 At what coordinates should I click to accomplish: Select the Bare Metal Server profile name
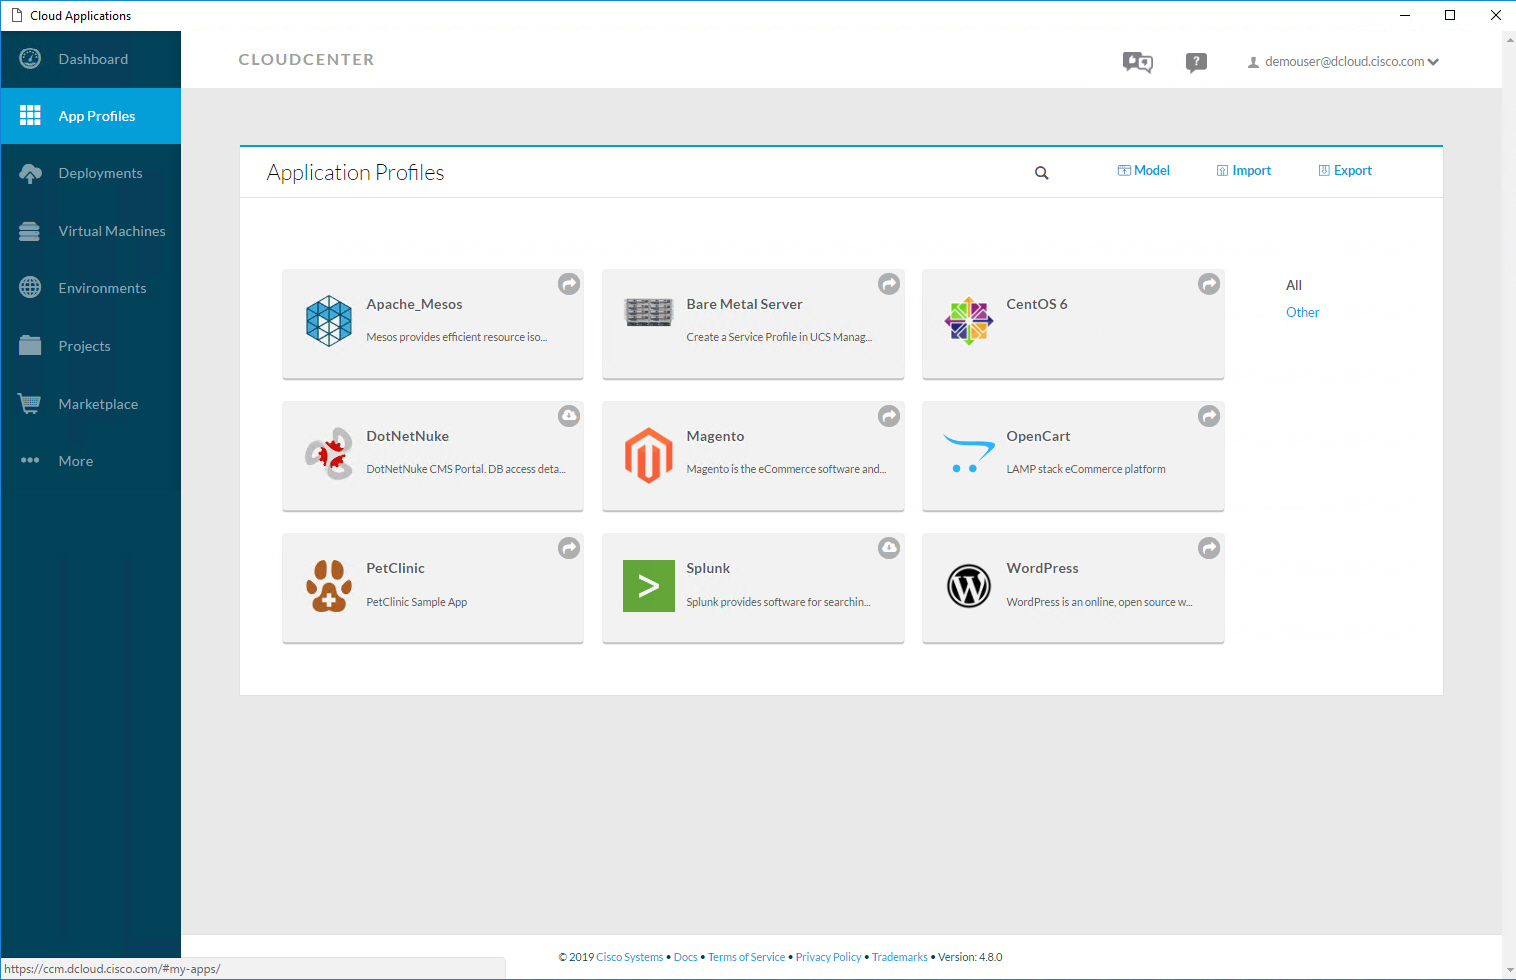click(x=744, y=304)
